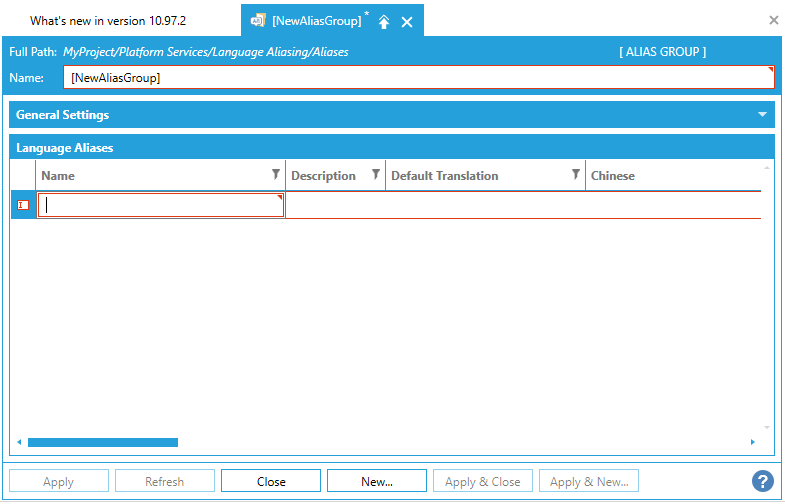Click the scroll right arrow of grid
The width and height of the screenshot is (785, 504).
[x=753, y=442]
